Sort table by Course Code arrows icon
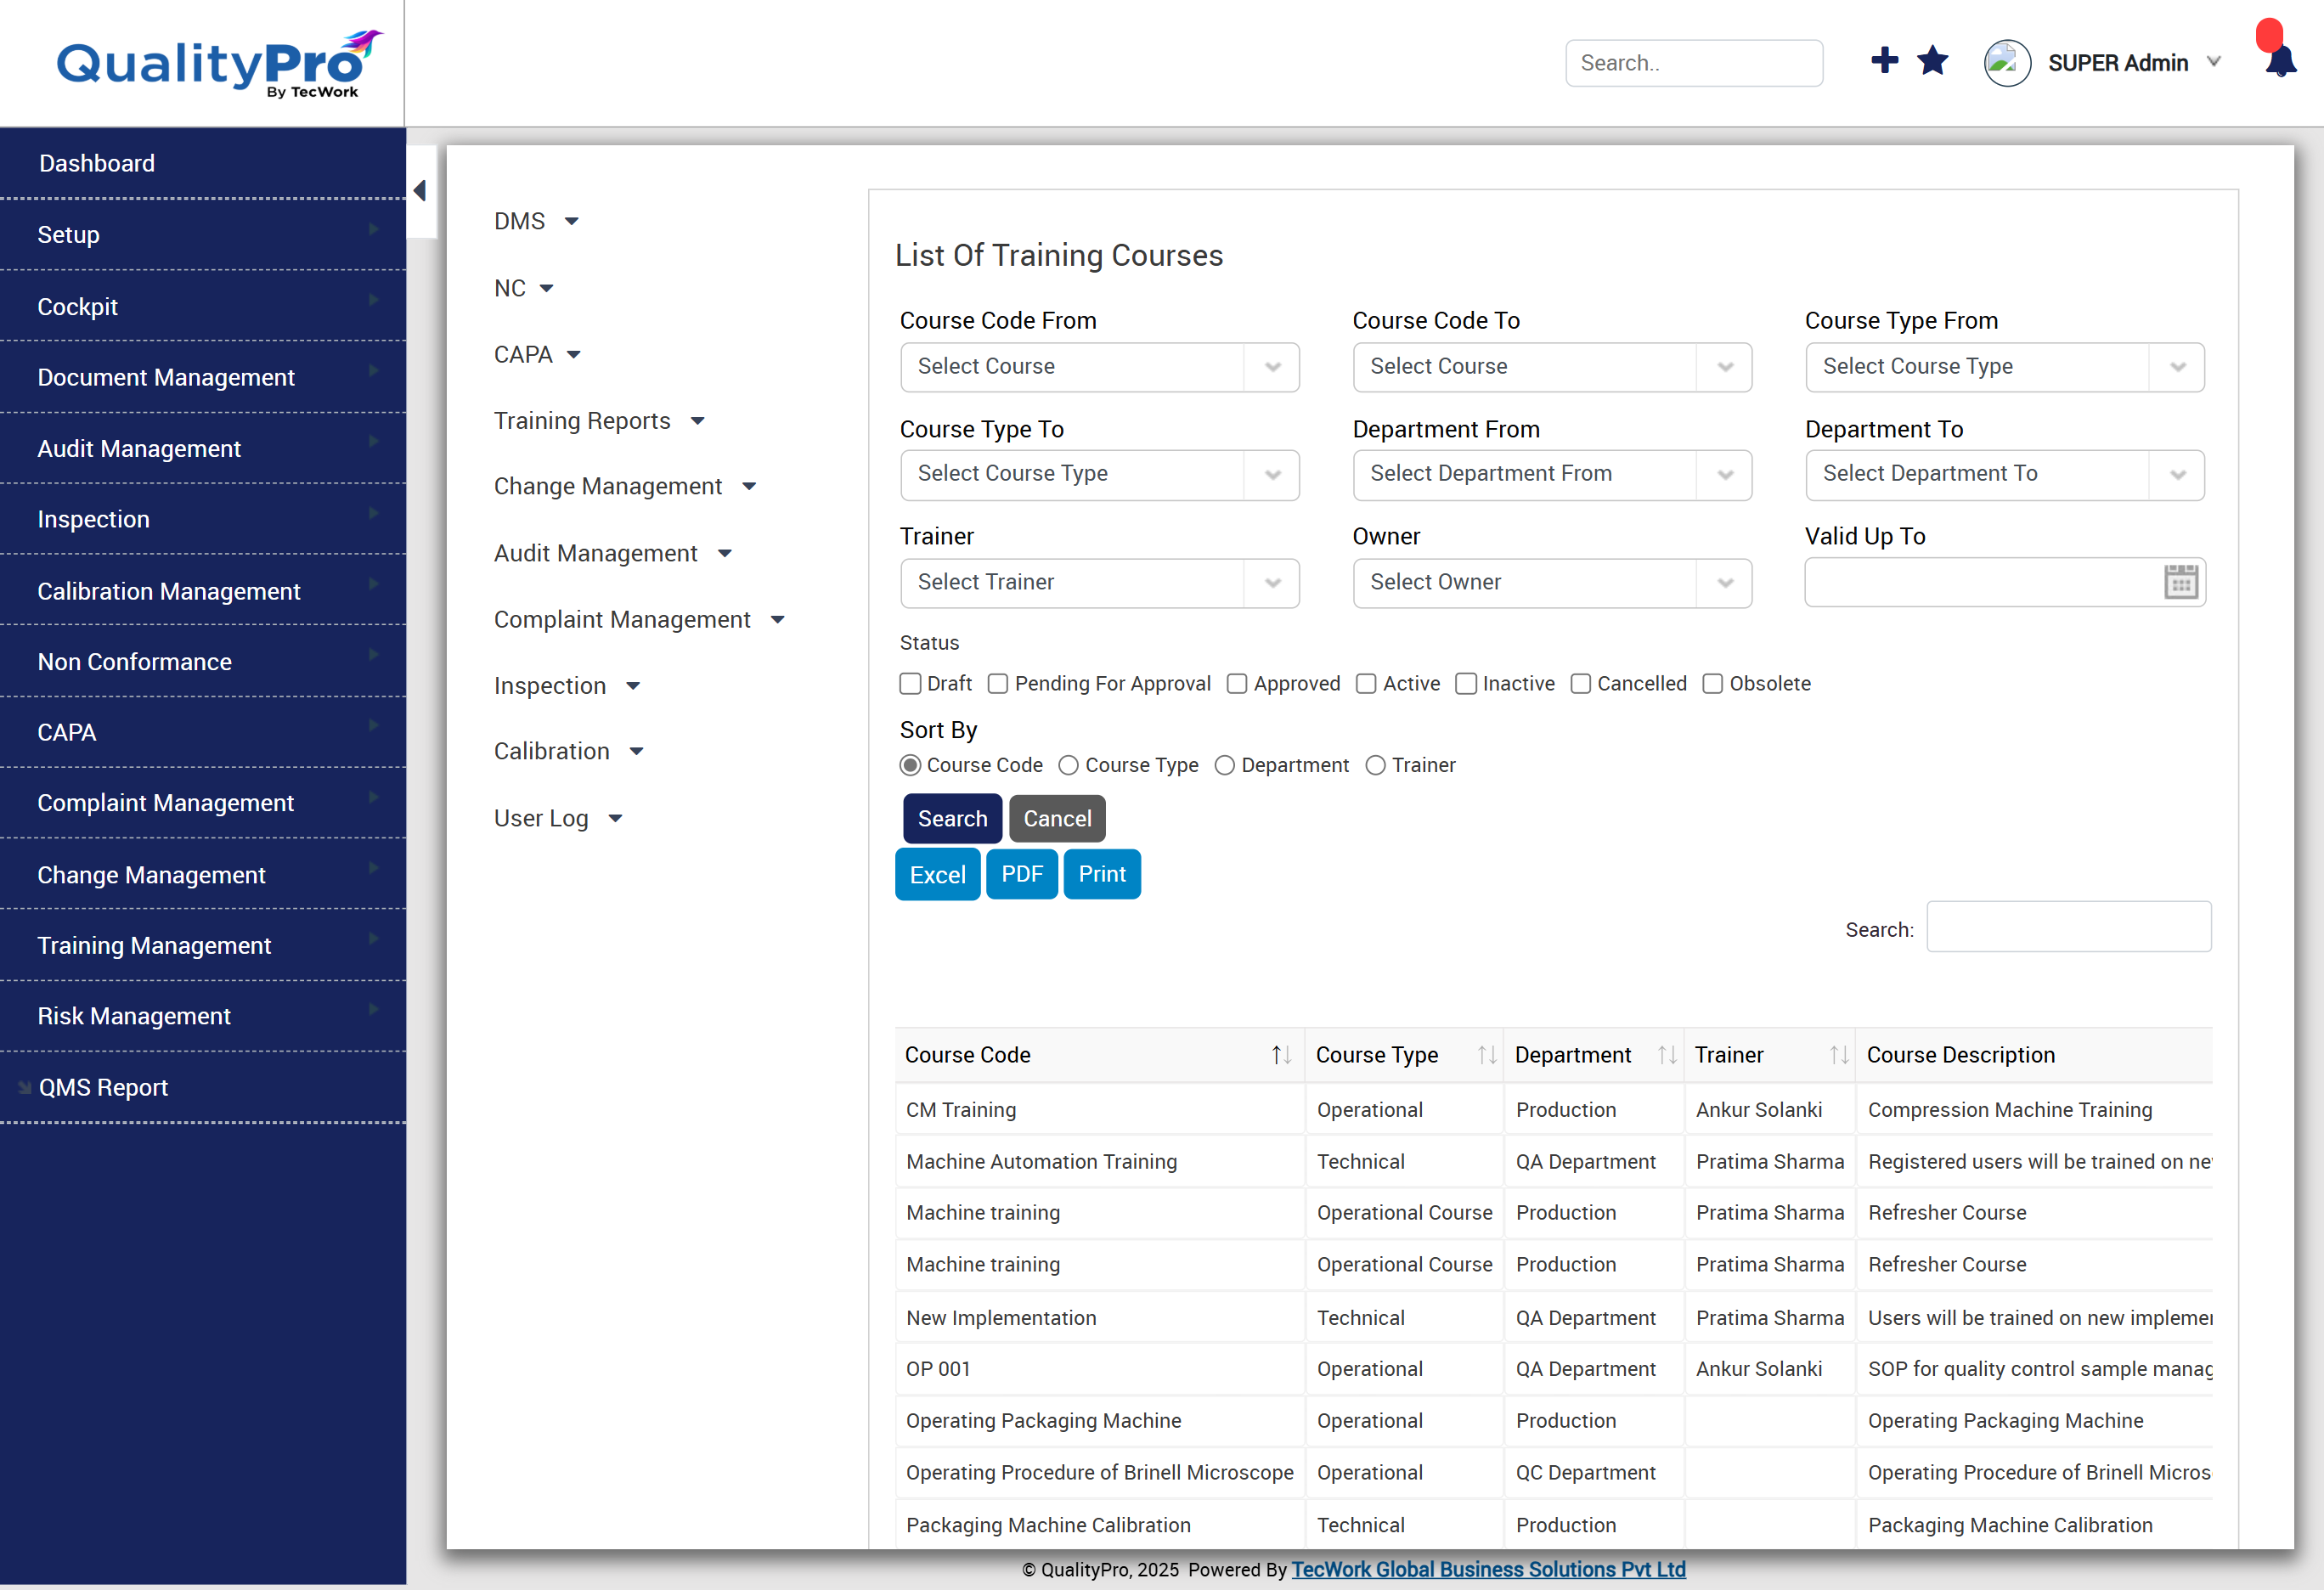Screen dimensions: 2324x1590 point(1280,1055)
